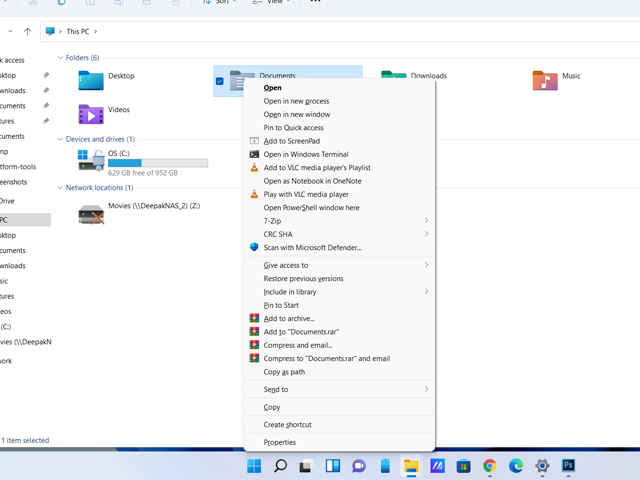Screen dimensions: 640x480
Task: Click the VLC cone beside Play with VLC
Action: [x=254, y=194]
